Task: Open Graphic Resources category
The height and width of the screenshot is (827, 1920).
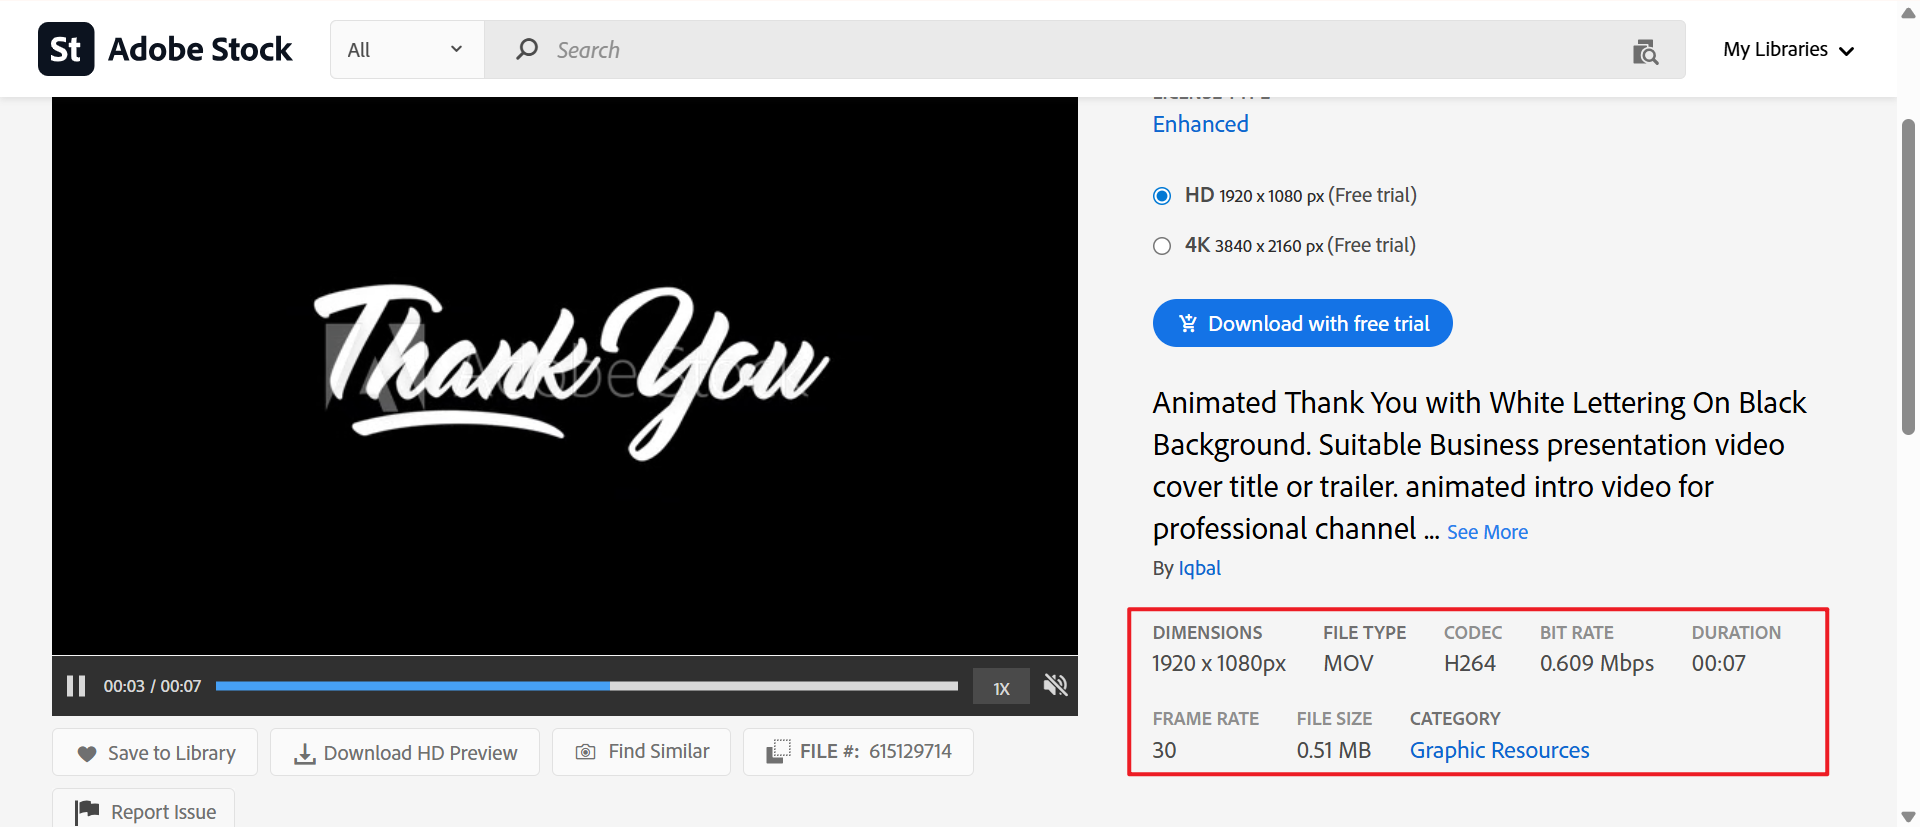Action: click(1499, 750)
